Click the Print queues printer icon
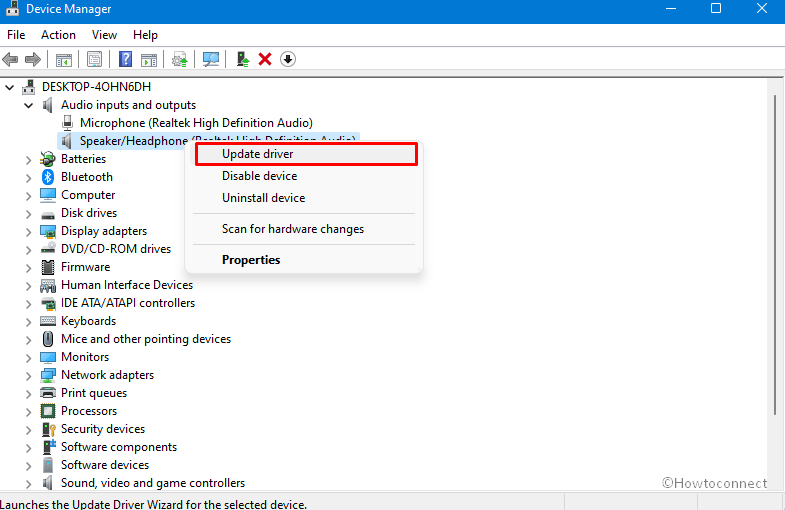The height and width of the screenshot is (510, 785). click(48, 393)
